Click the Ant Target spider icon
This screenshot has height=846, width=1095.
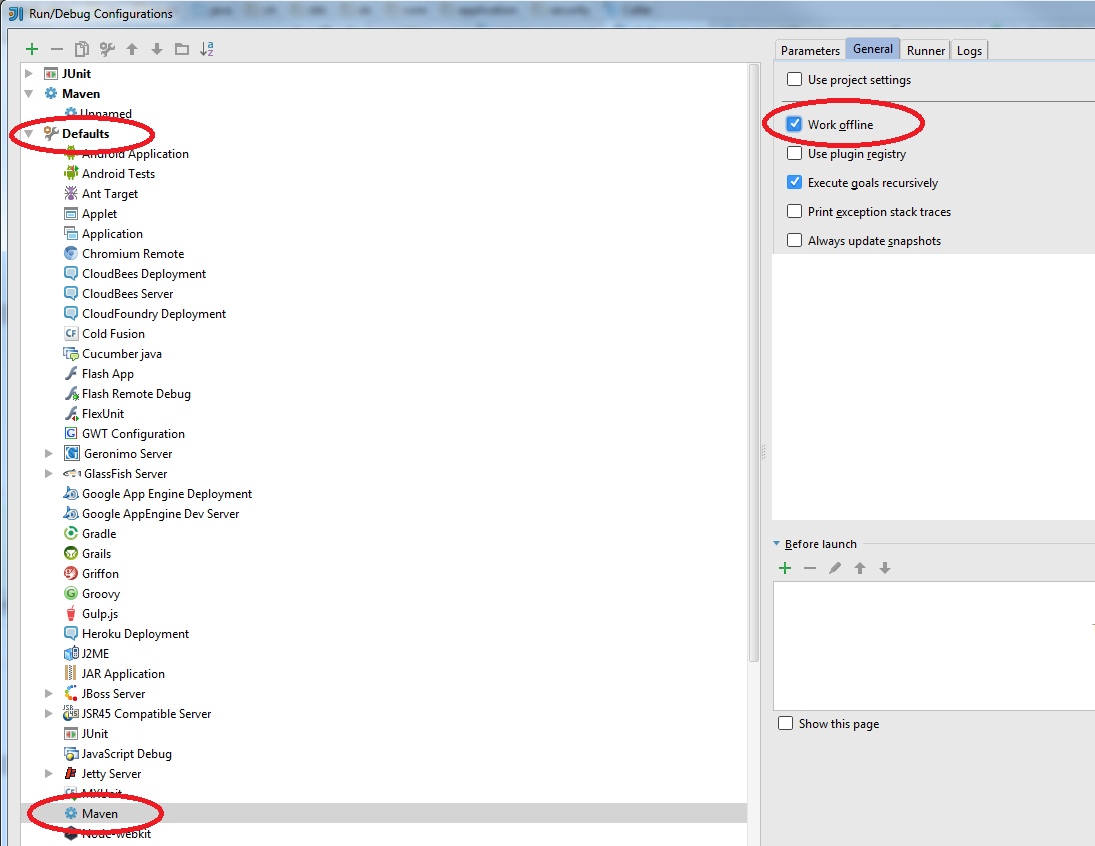point(71,194)
